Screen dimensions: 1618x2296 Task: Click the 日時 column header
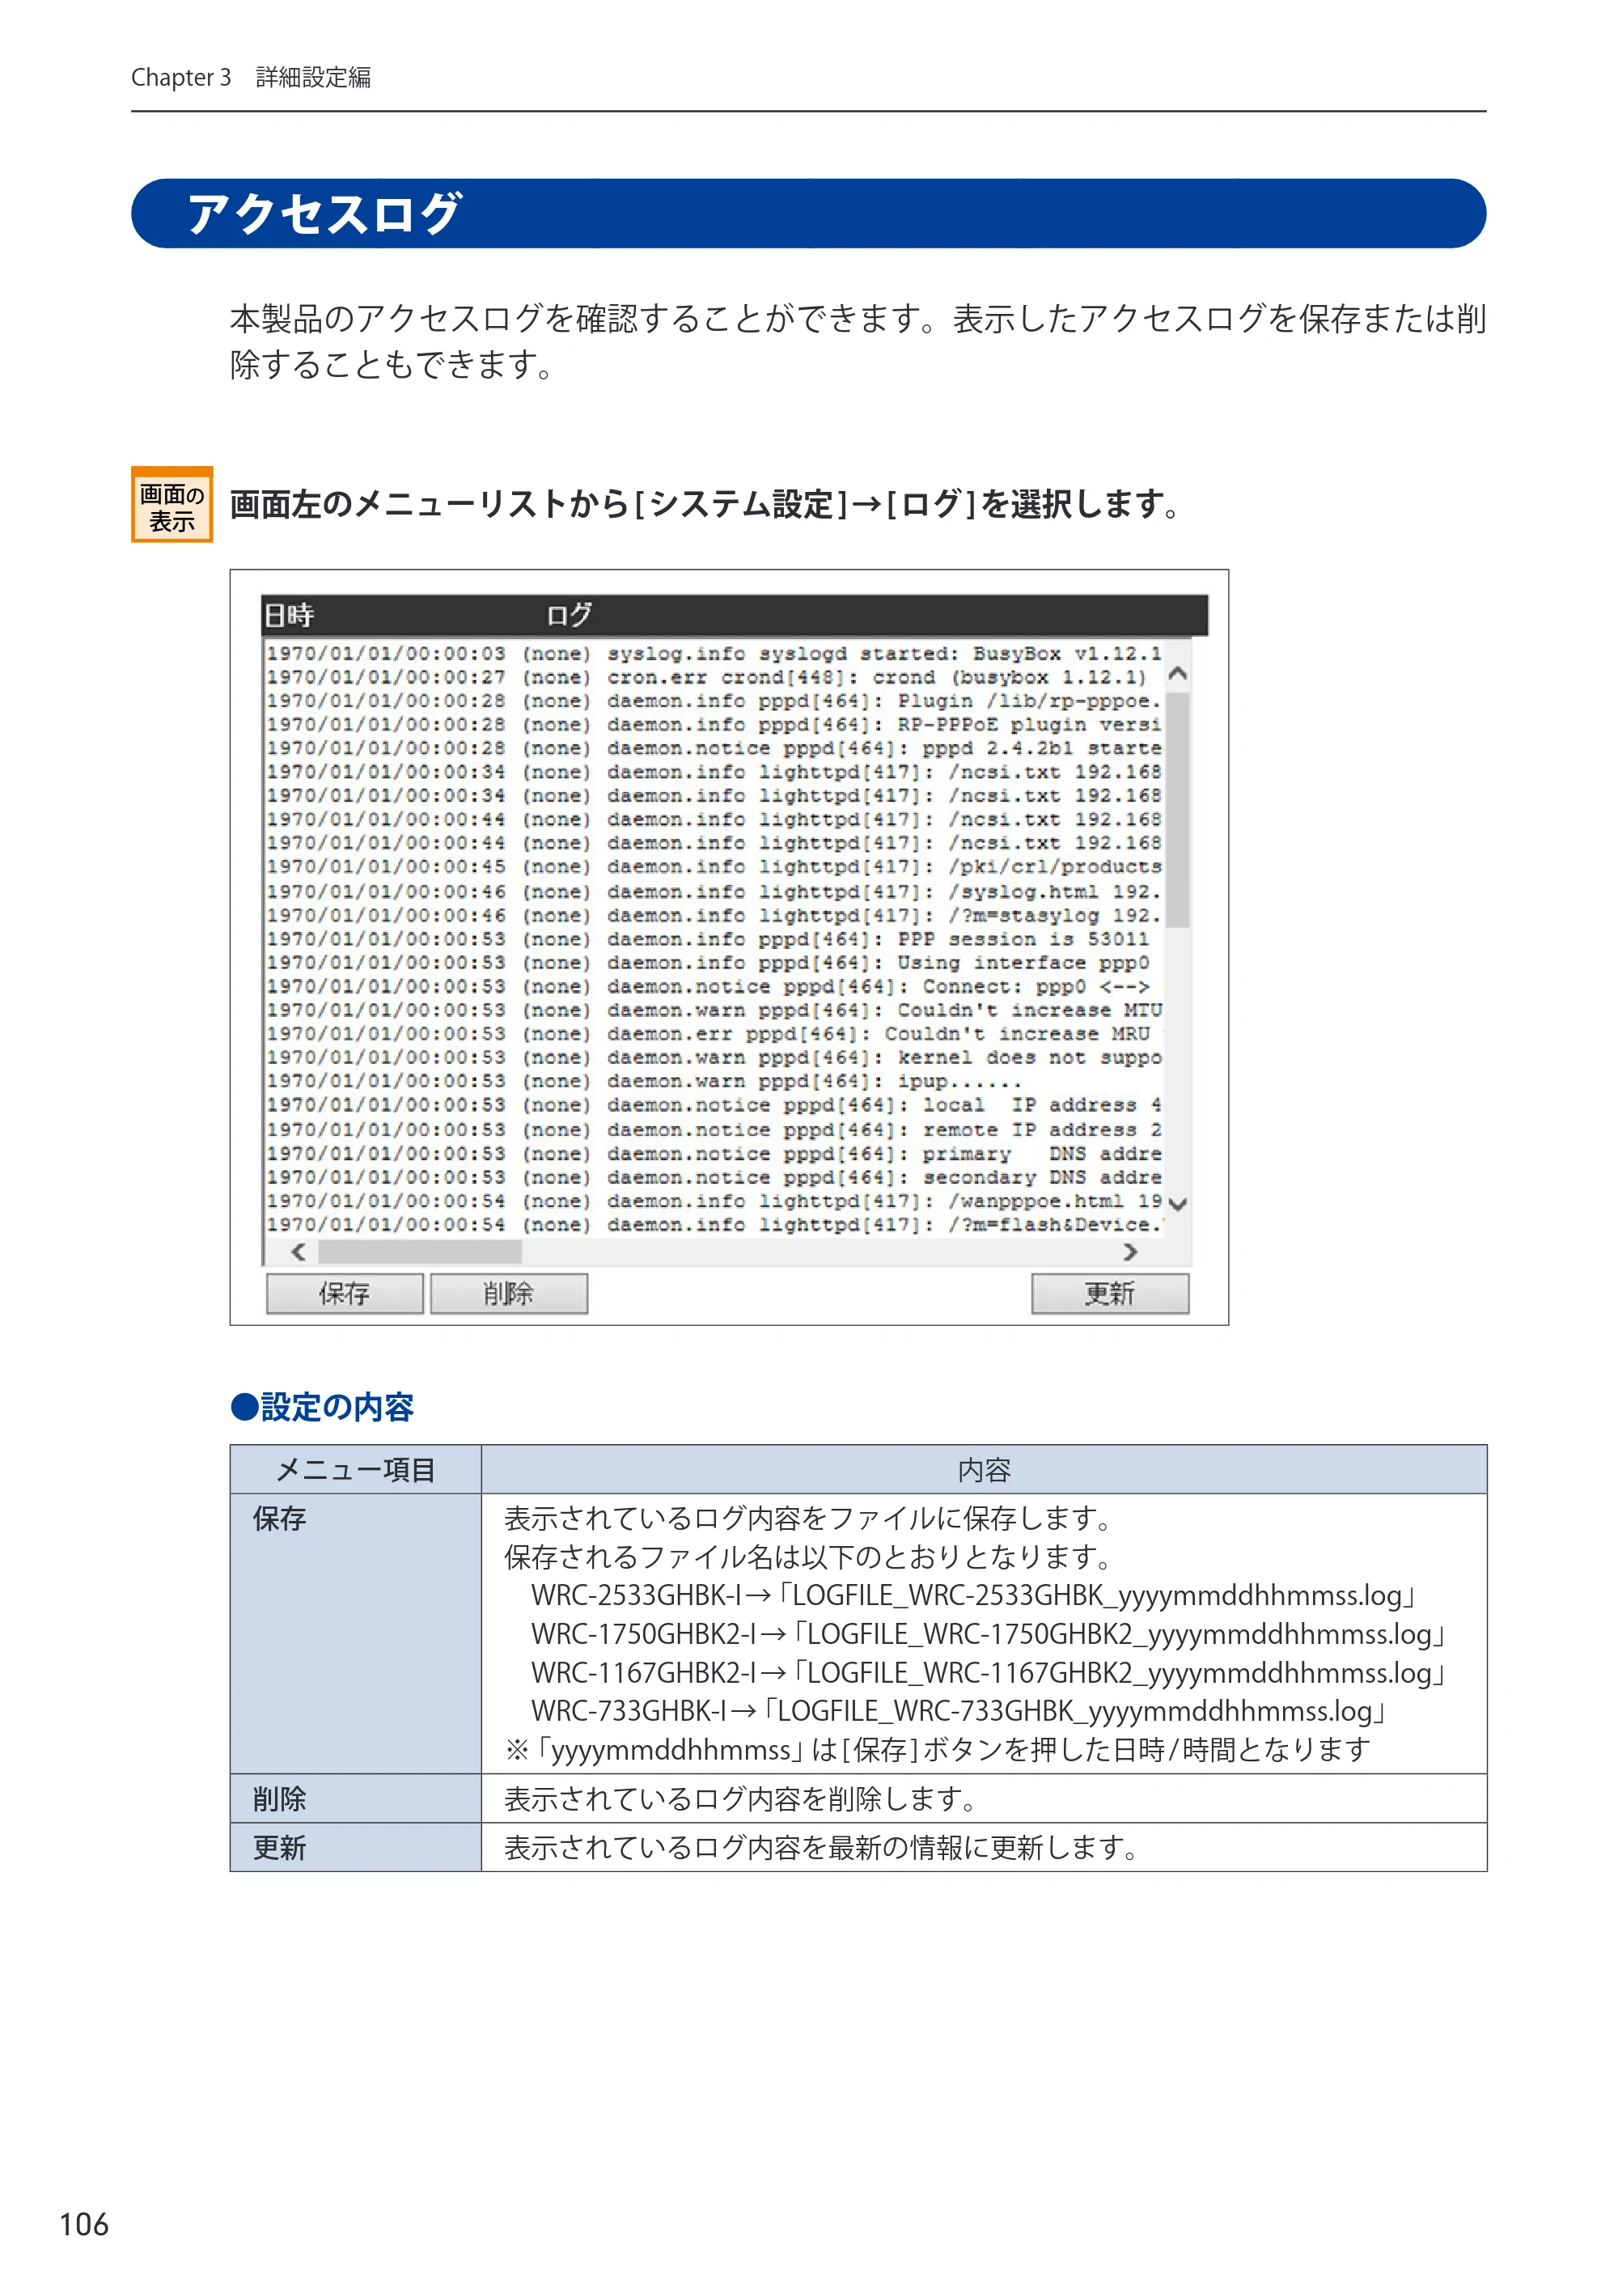289,615
